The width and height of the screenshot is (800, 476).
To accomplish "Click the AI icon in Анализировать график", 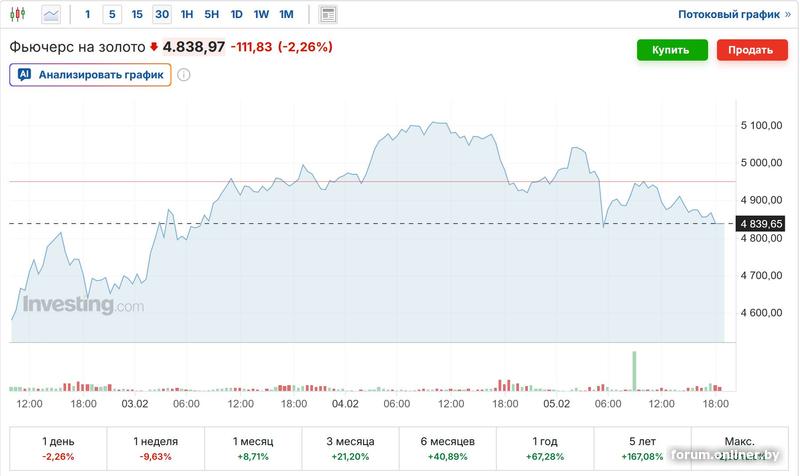I will (25, 75).
